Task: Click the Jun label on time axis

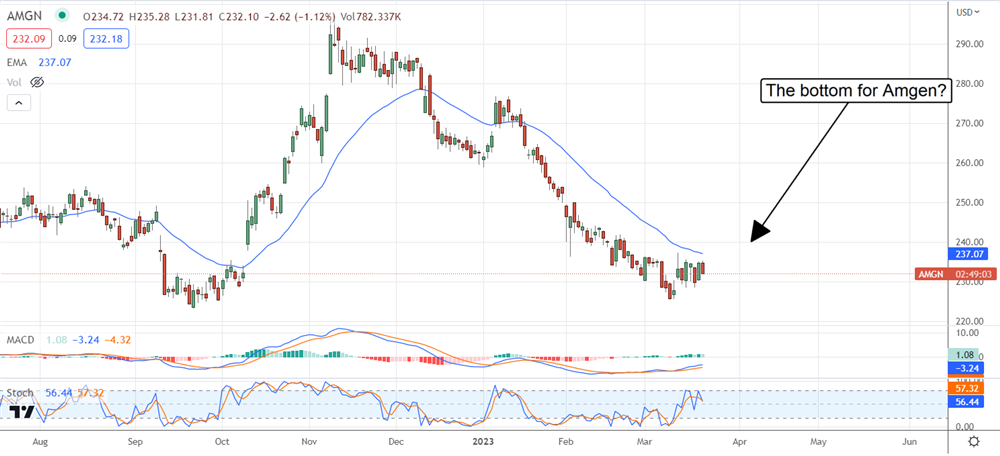Action: click(x=910, y=441)
